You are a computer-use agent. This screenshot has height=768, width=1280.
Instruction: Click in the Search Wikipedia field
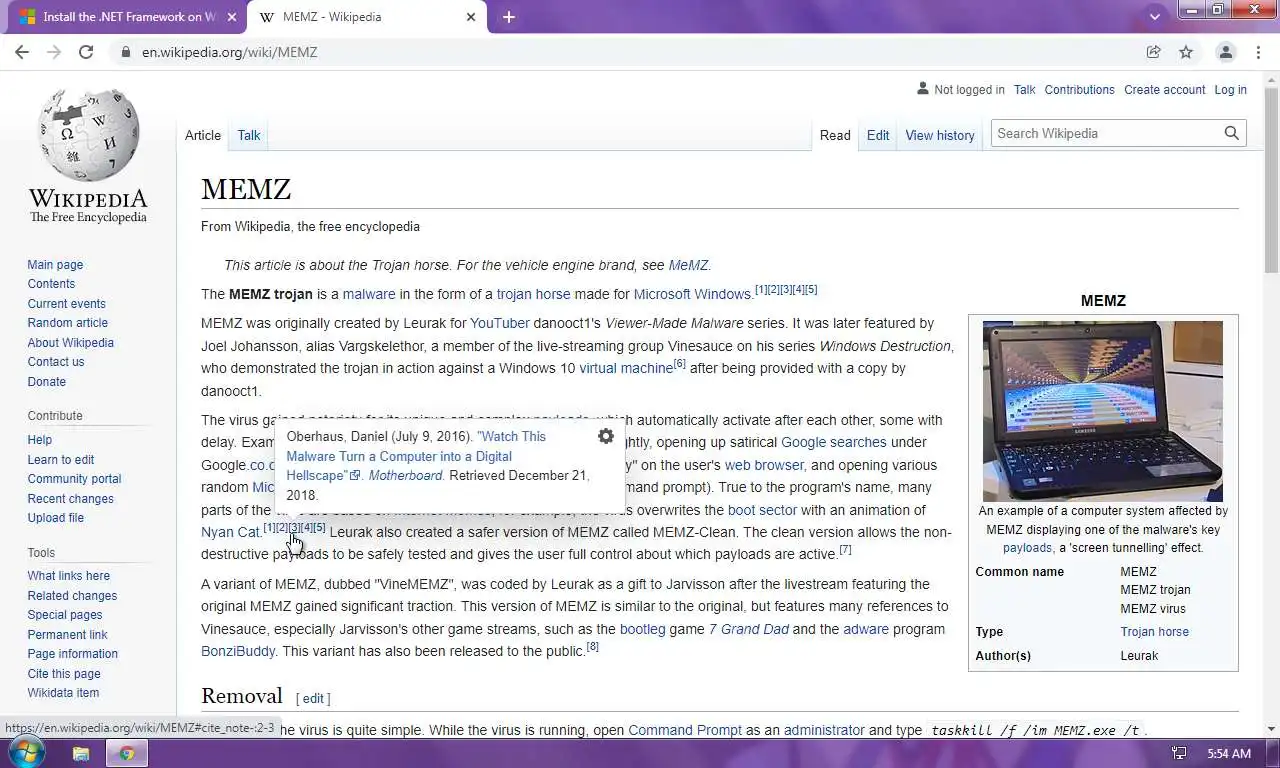coord(1105,133)
